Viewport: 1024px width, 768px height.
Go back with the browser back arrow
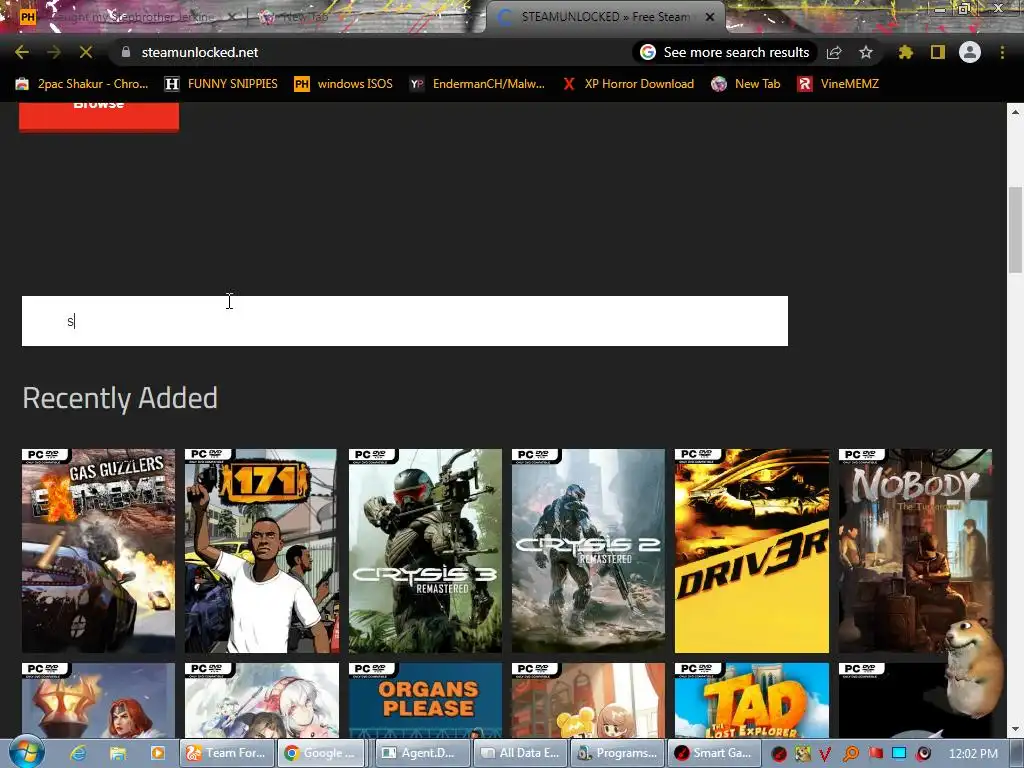pos(22,52)
